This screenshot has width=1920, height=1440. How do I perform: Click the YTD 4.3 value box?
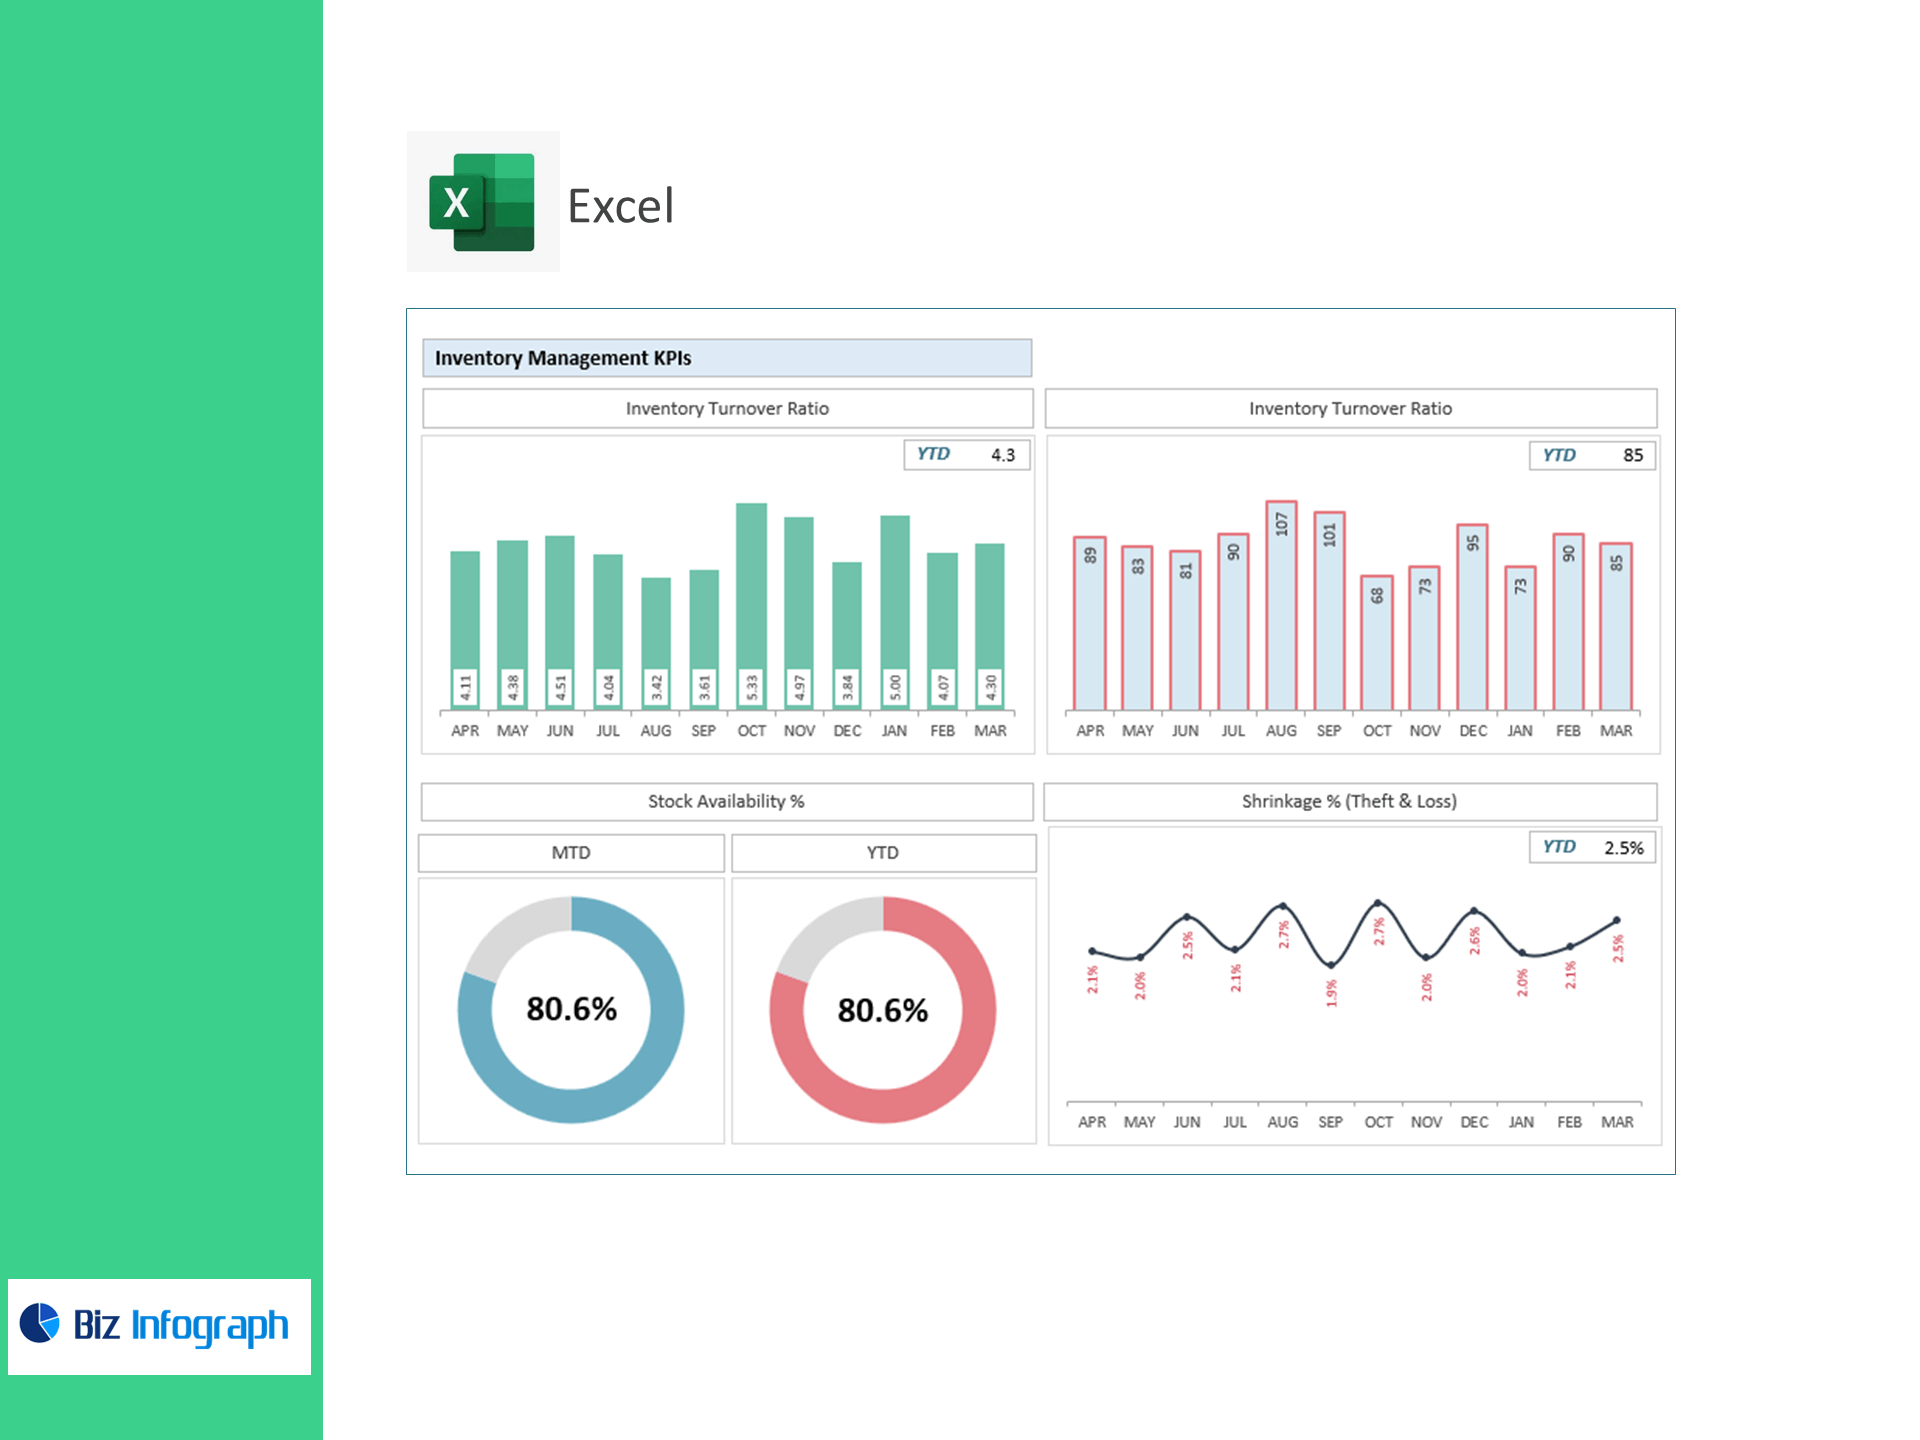coord(966,455)
